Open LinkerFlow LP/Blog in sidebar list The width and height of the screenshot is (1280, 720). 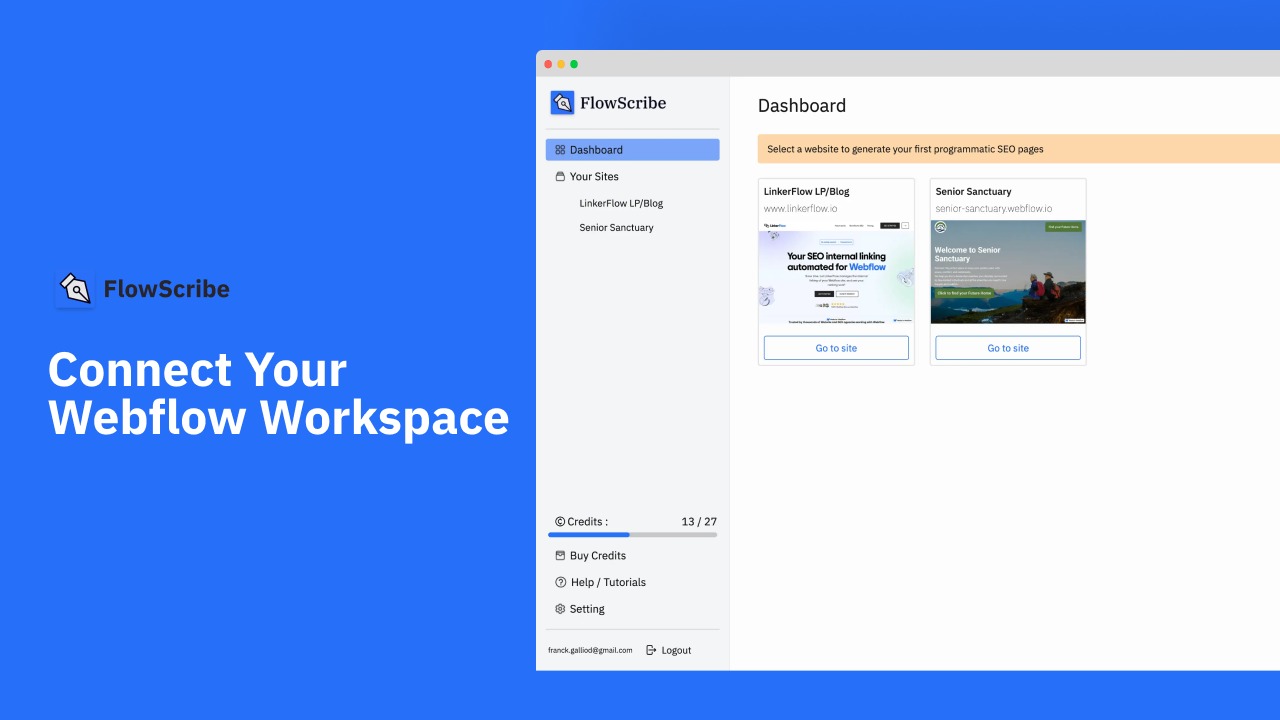[x=621, y=203]
